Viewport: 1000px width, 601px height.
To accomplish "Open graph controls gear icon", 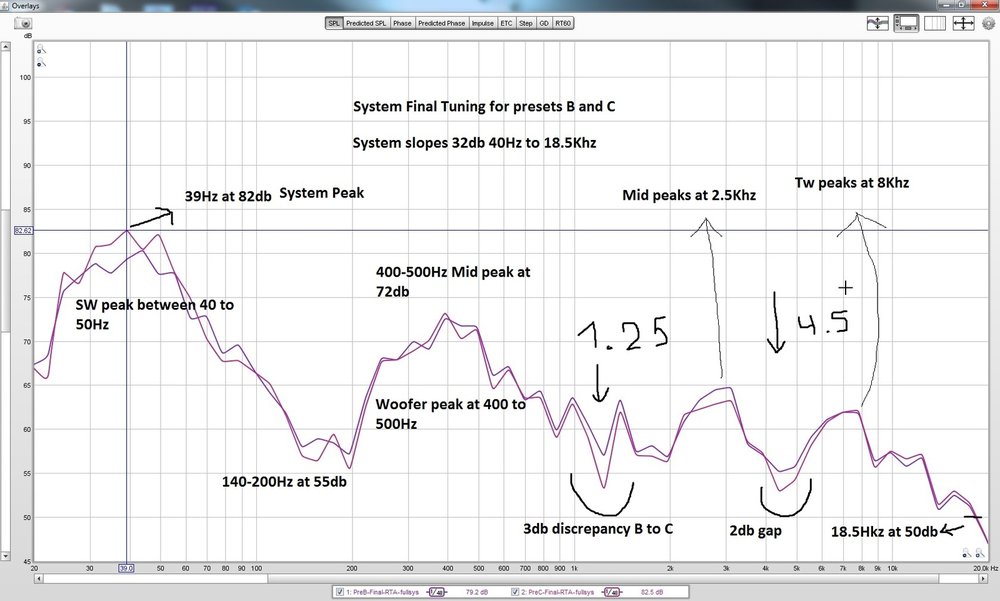I will (x=989, y=24).
